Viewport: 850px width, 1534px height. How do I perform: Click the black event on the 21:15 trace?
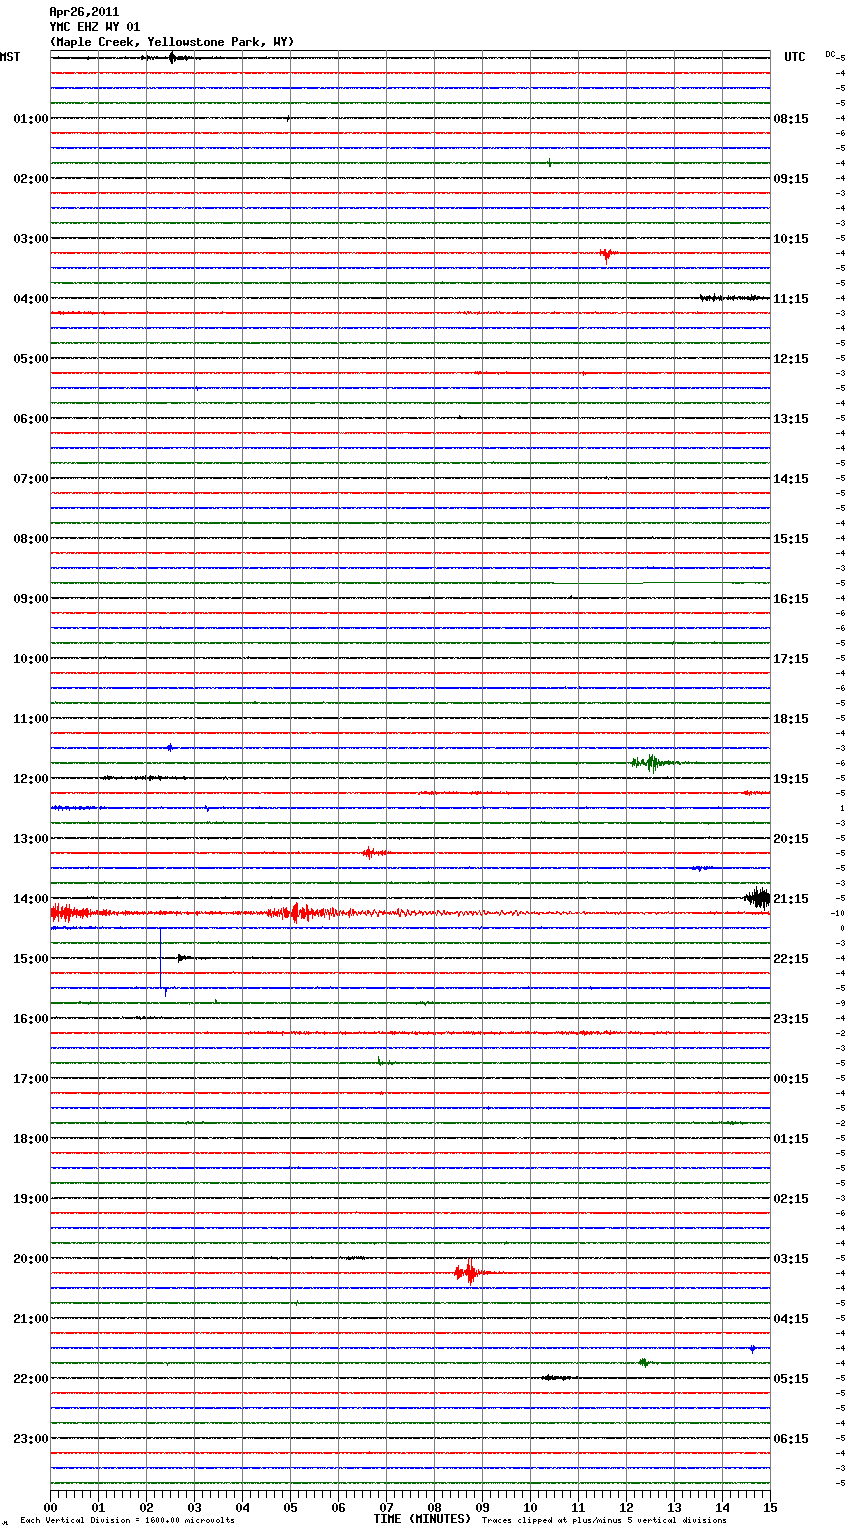point(758,898)
